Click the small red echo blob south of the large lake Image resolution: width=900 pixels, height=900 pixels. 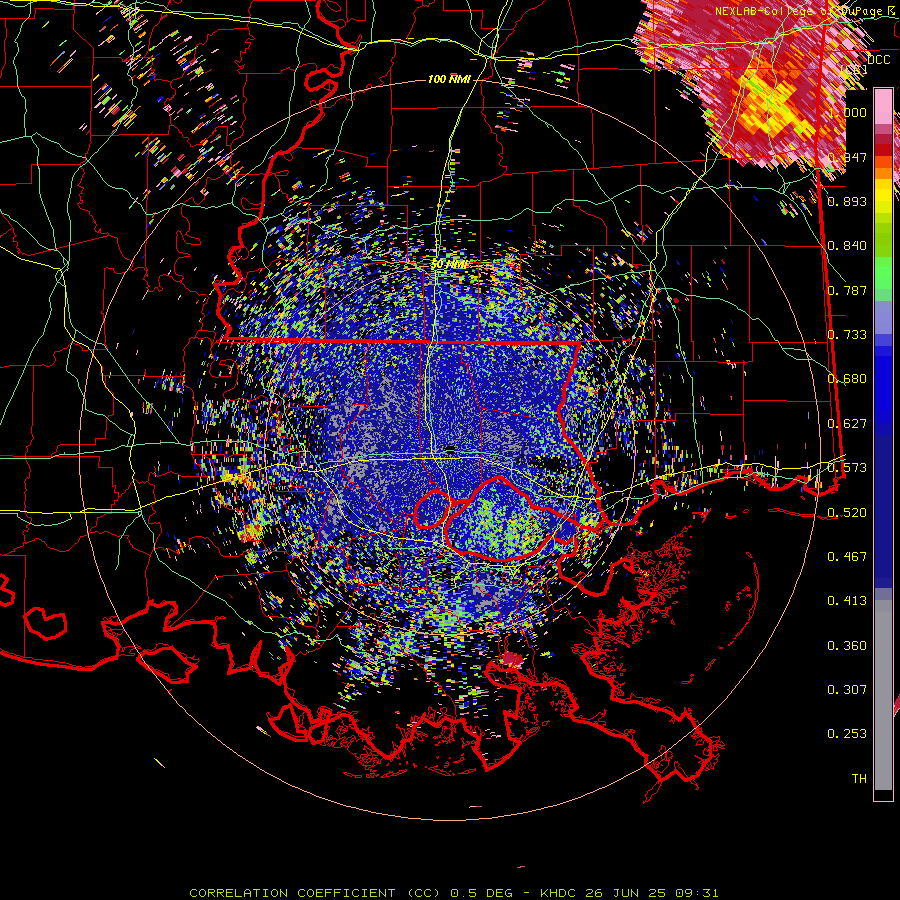click(x=511, y=660)
